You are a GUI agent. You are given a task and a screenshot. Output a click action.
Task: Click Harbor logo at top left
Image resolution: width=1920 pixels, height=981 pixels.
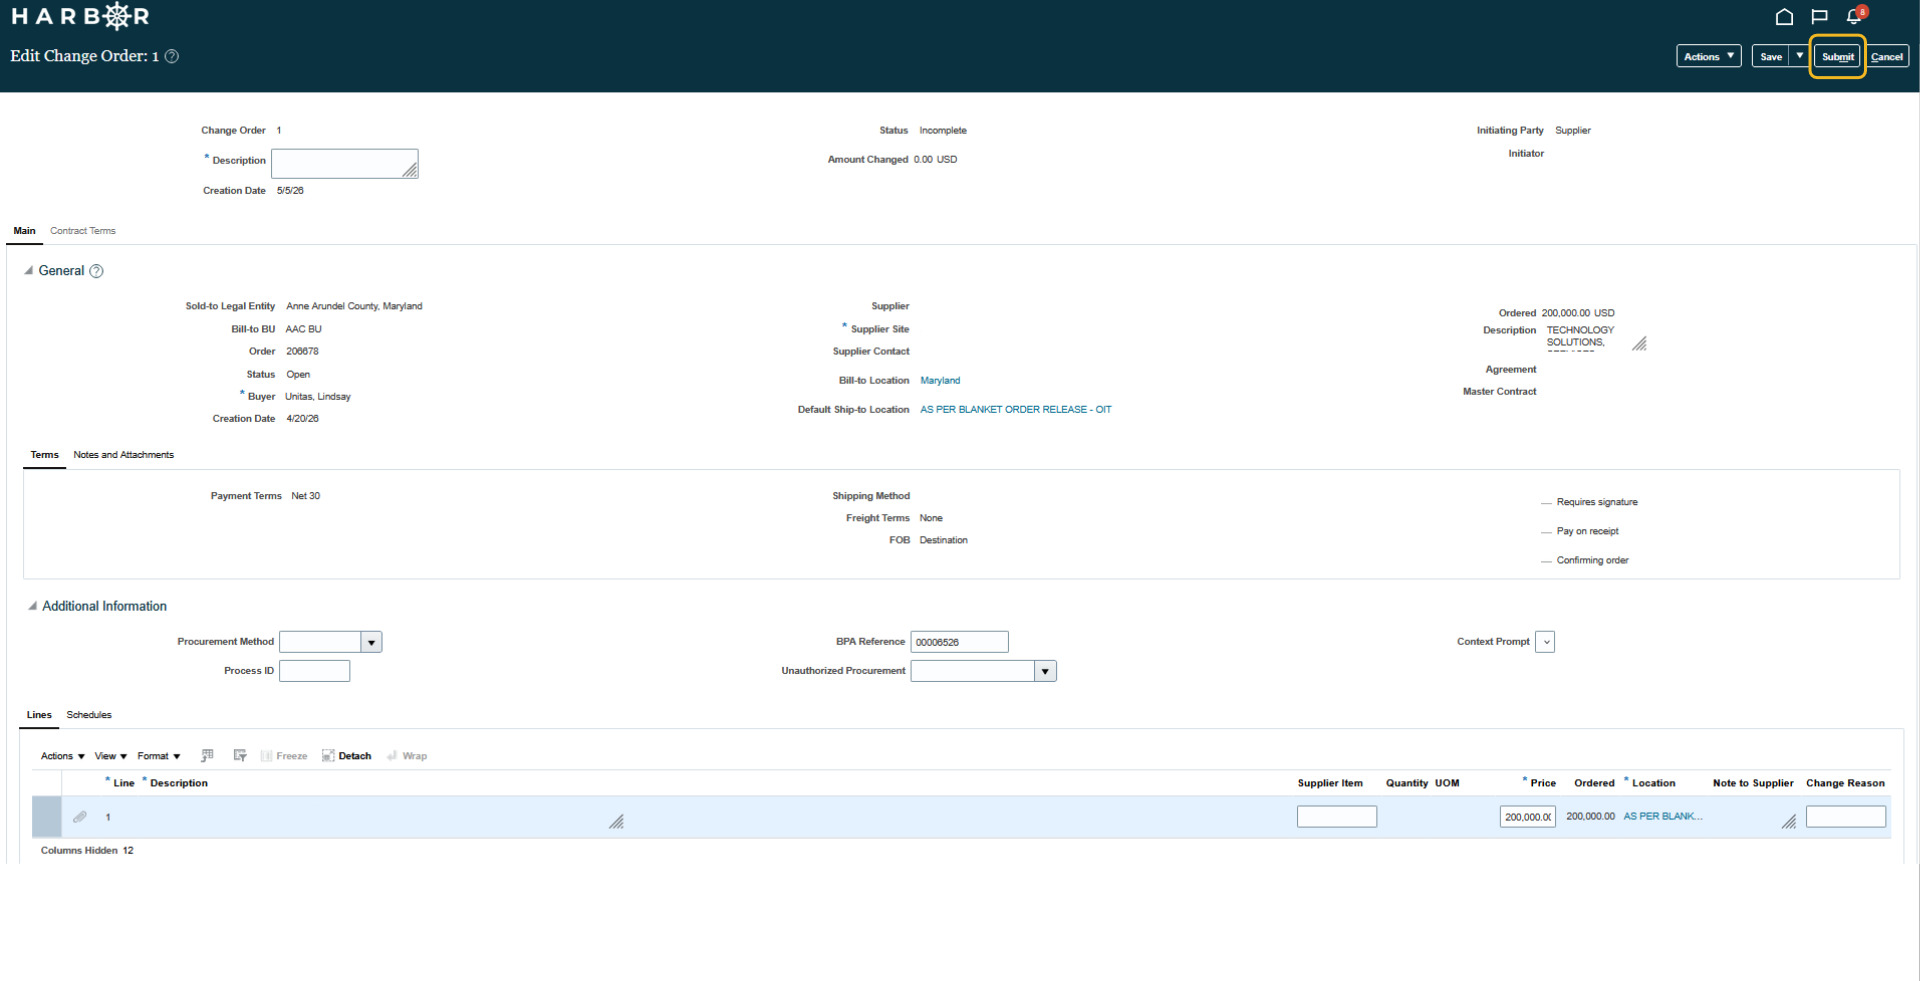[x=80, y=16]
